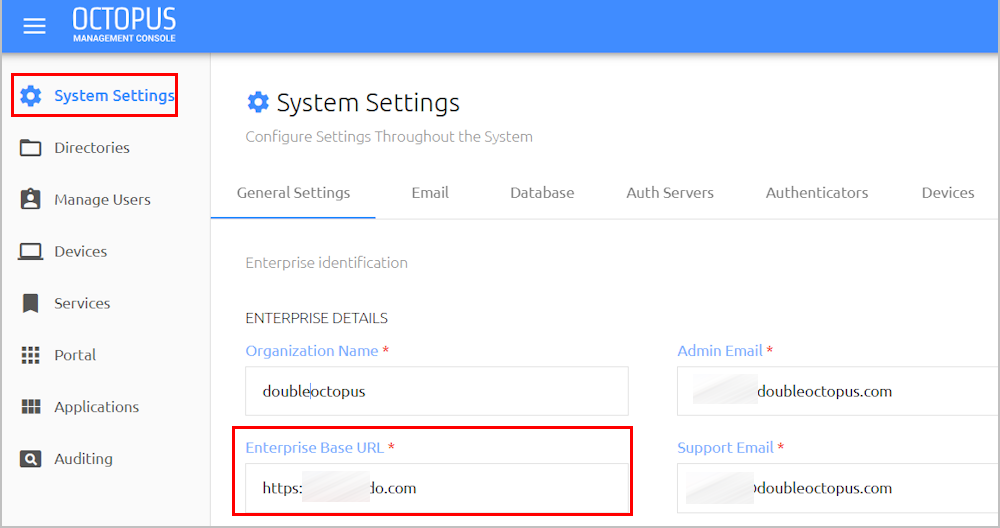The image size is (1000, 528).
Task: Open the Authenticators tab
Action: [x=817, y=193]
